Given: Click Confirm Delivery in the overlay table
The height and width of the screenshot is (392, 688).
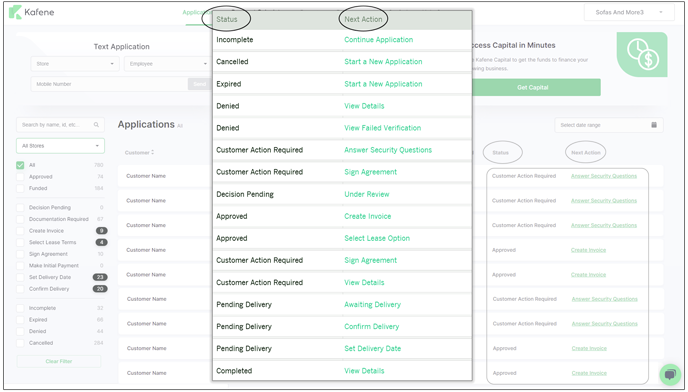Looking at the screenshot, I should 372,326.
